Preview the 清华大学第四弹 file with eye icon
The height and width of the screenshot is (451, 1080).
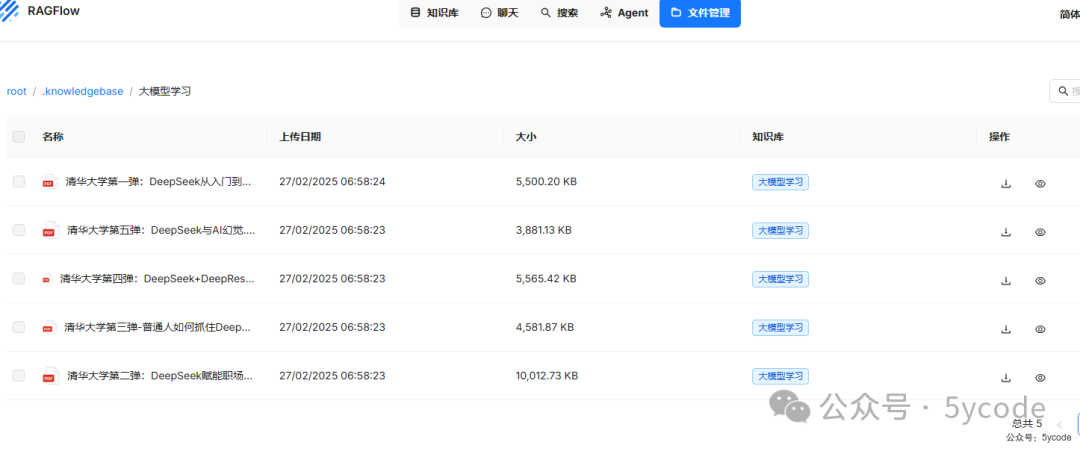pos(1040,280)
